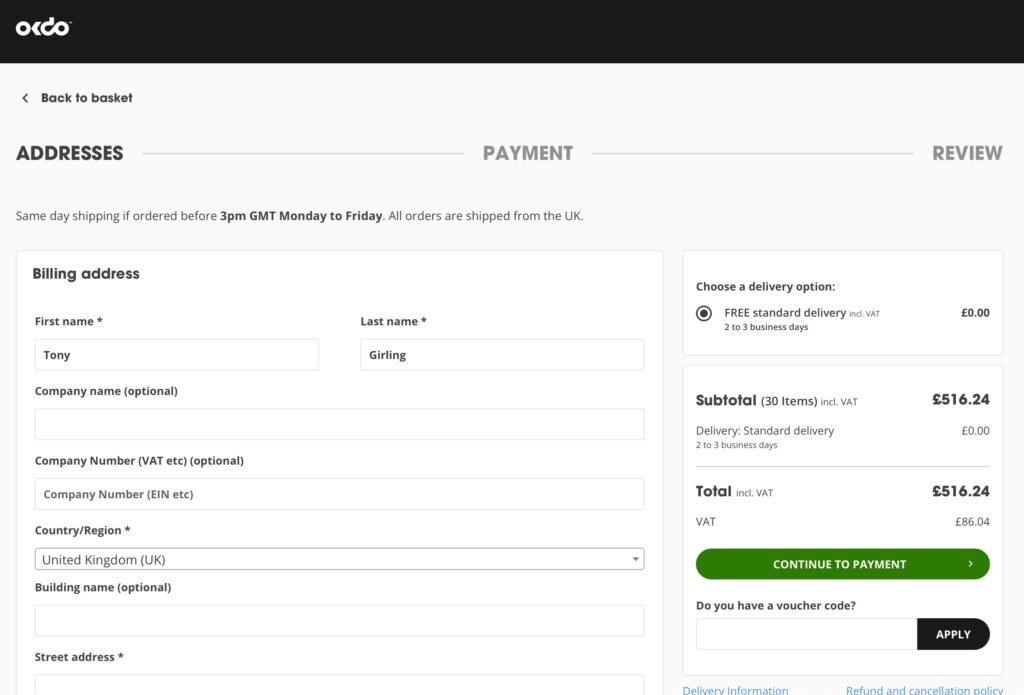Select FREE standard delivery radio option
Viewport: 1024px width, 695px height.
pos(704,313)
